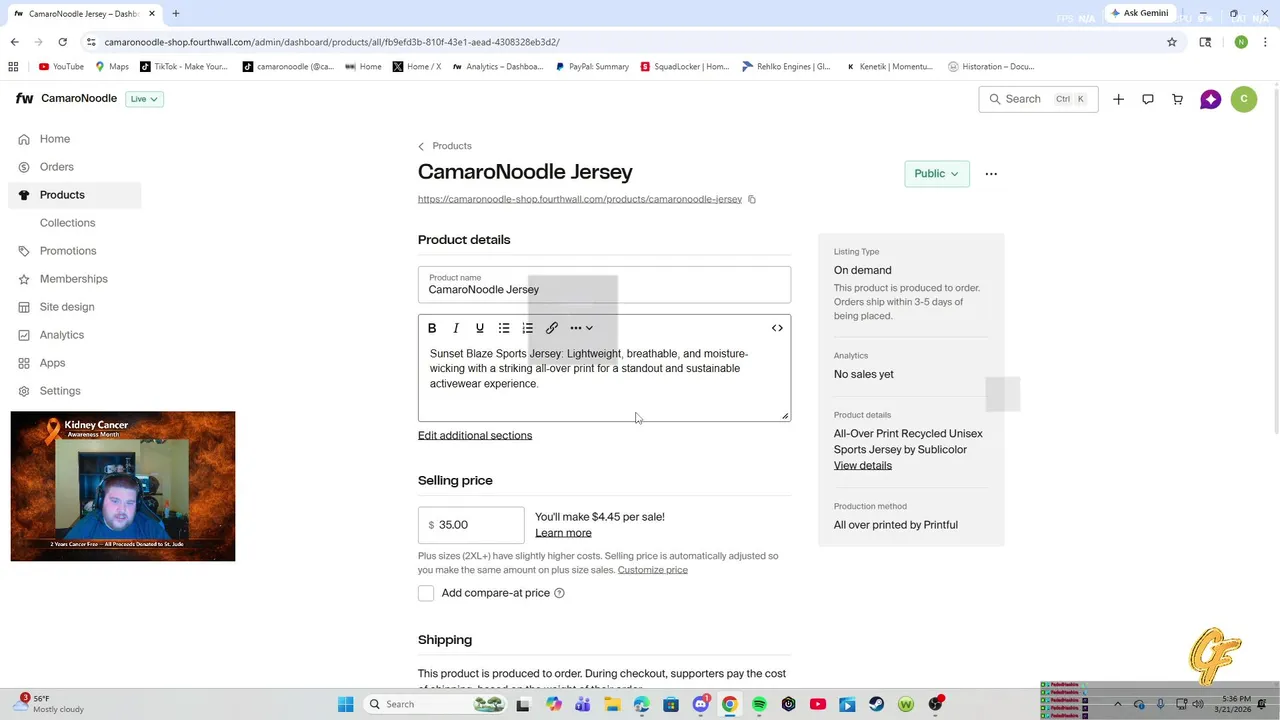The height and width of the screenshot is (720, 1280).
Task: Click the Chrome address bar URL
Action: [332, 42]
